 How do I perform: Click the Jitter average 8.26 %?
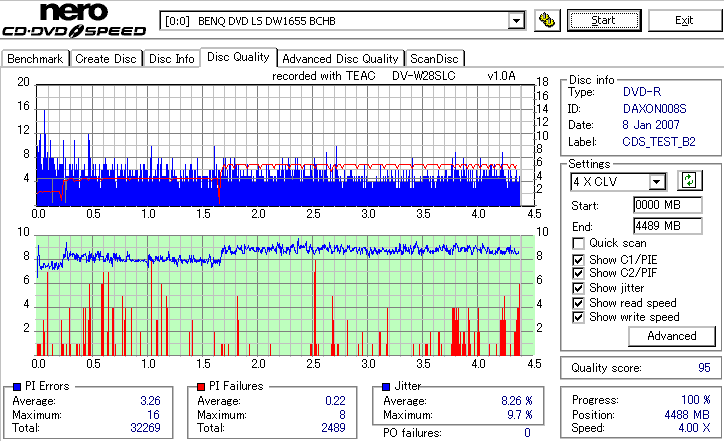pyautogui.click(x=517, y=401)
